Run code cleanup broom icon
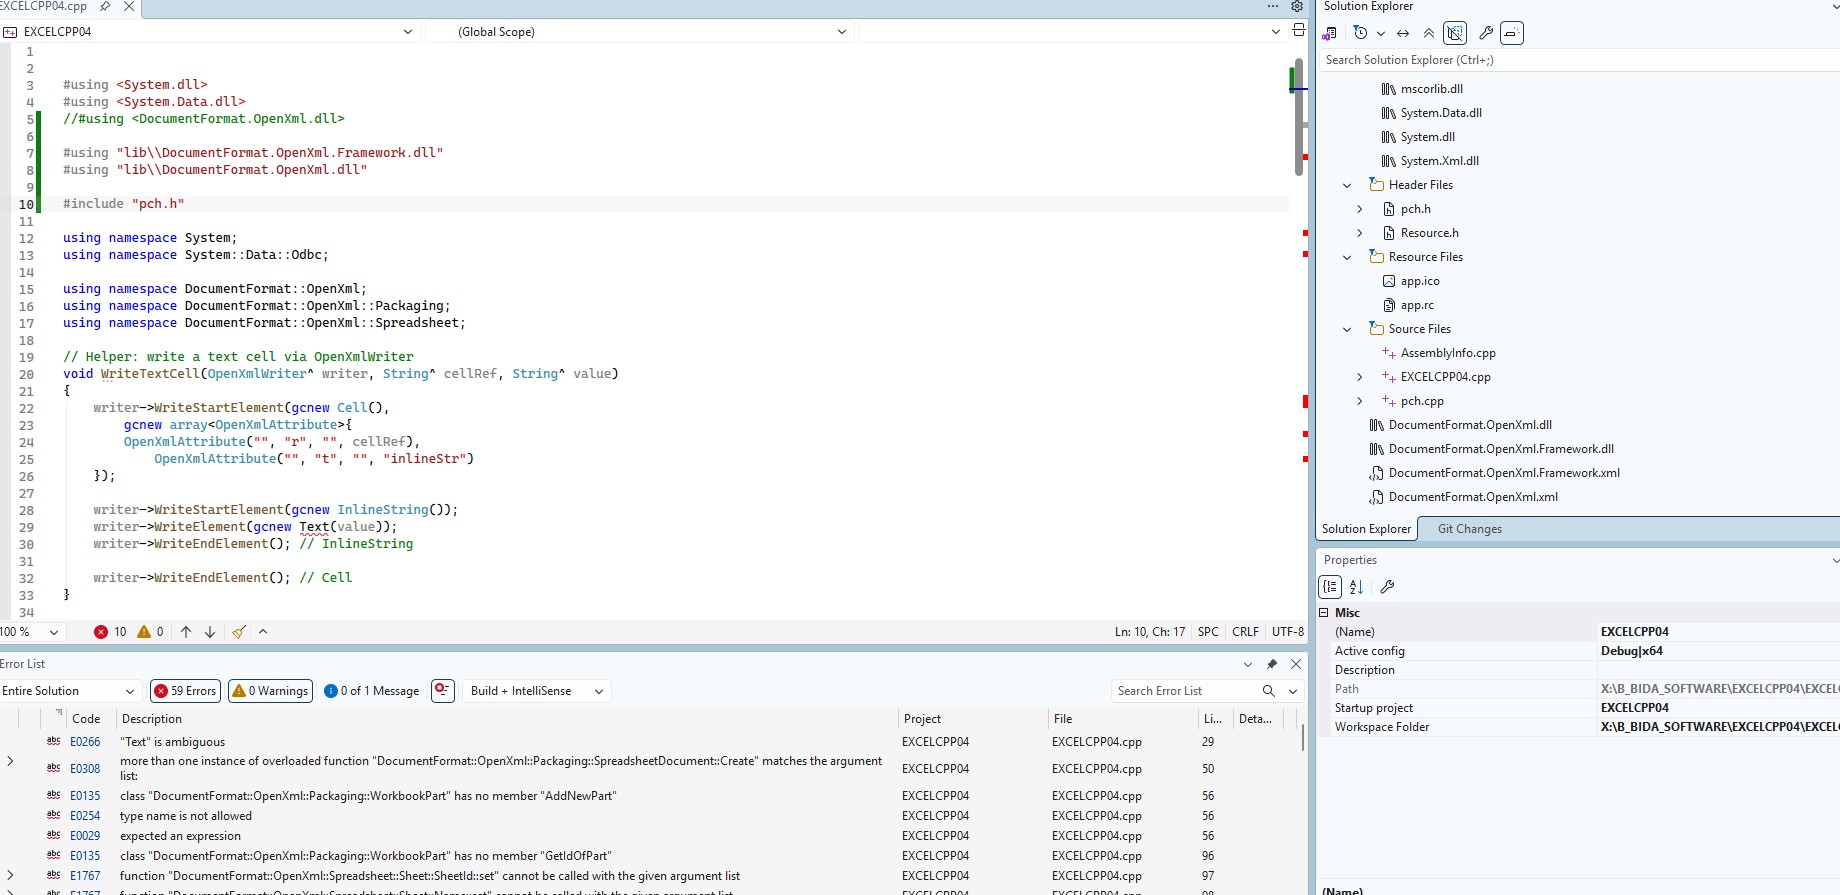Image resolution: width=1840 pixels, height=895 pixels. click(239, 632)
